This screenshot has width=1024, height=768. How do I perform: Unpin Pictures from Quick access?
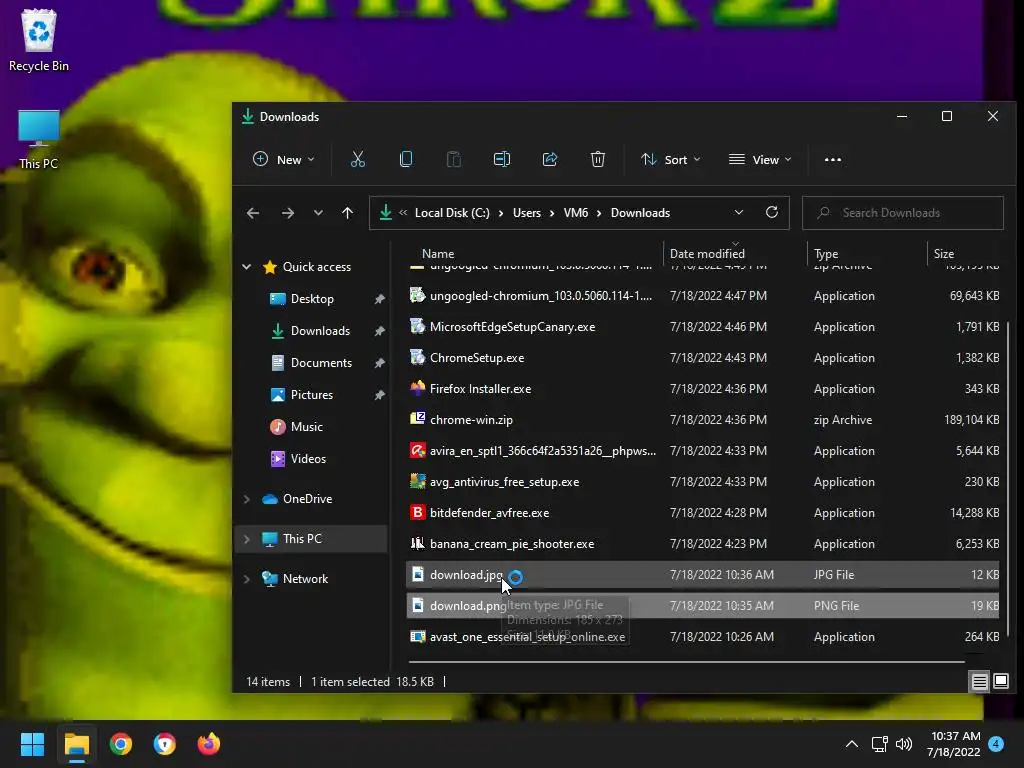pos(379,395)
